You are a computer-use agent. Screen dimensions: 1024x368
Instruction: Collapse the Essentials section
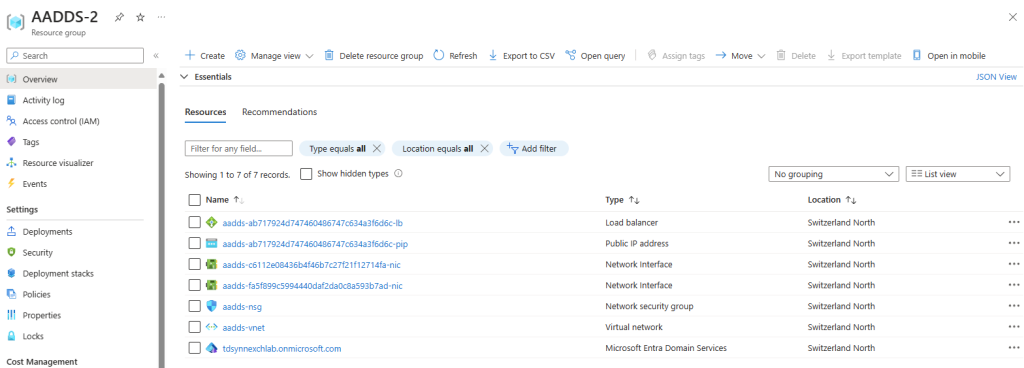(x=184, y=77)
